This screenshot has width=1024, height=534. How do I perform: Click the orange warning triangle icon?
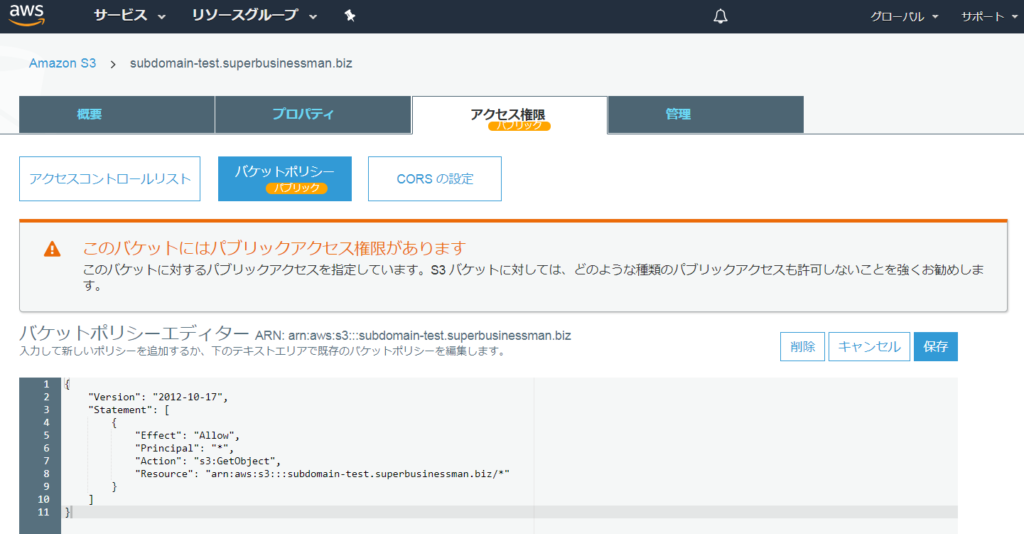click(x=52, y=249)
